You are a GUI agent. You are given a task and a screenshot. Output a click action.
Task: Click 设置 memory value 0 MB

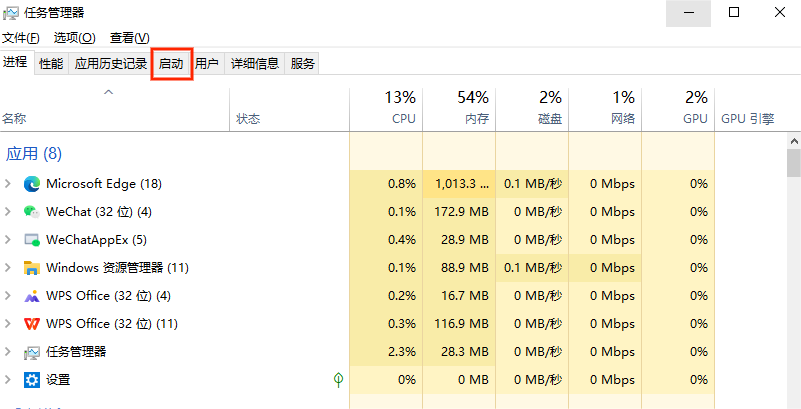[472, 380]
